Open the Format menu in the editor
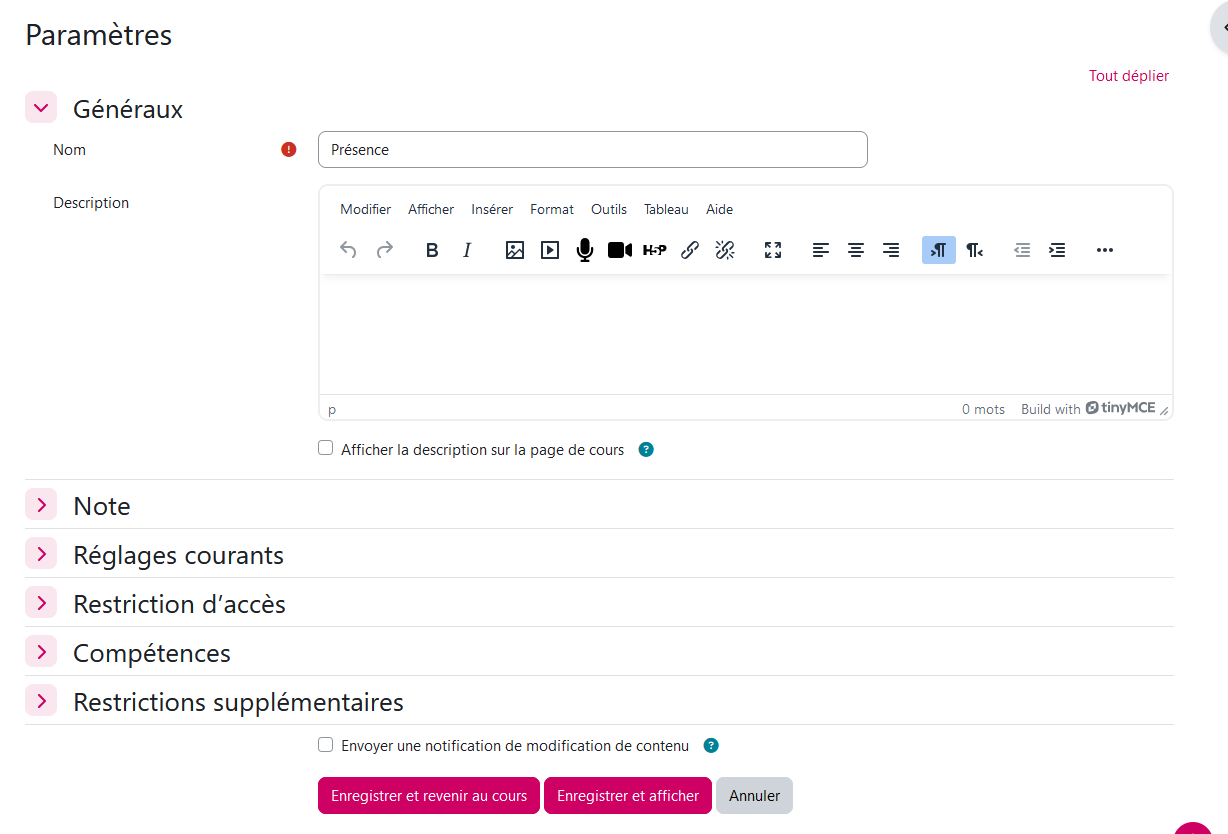 (x=552, y=209)
